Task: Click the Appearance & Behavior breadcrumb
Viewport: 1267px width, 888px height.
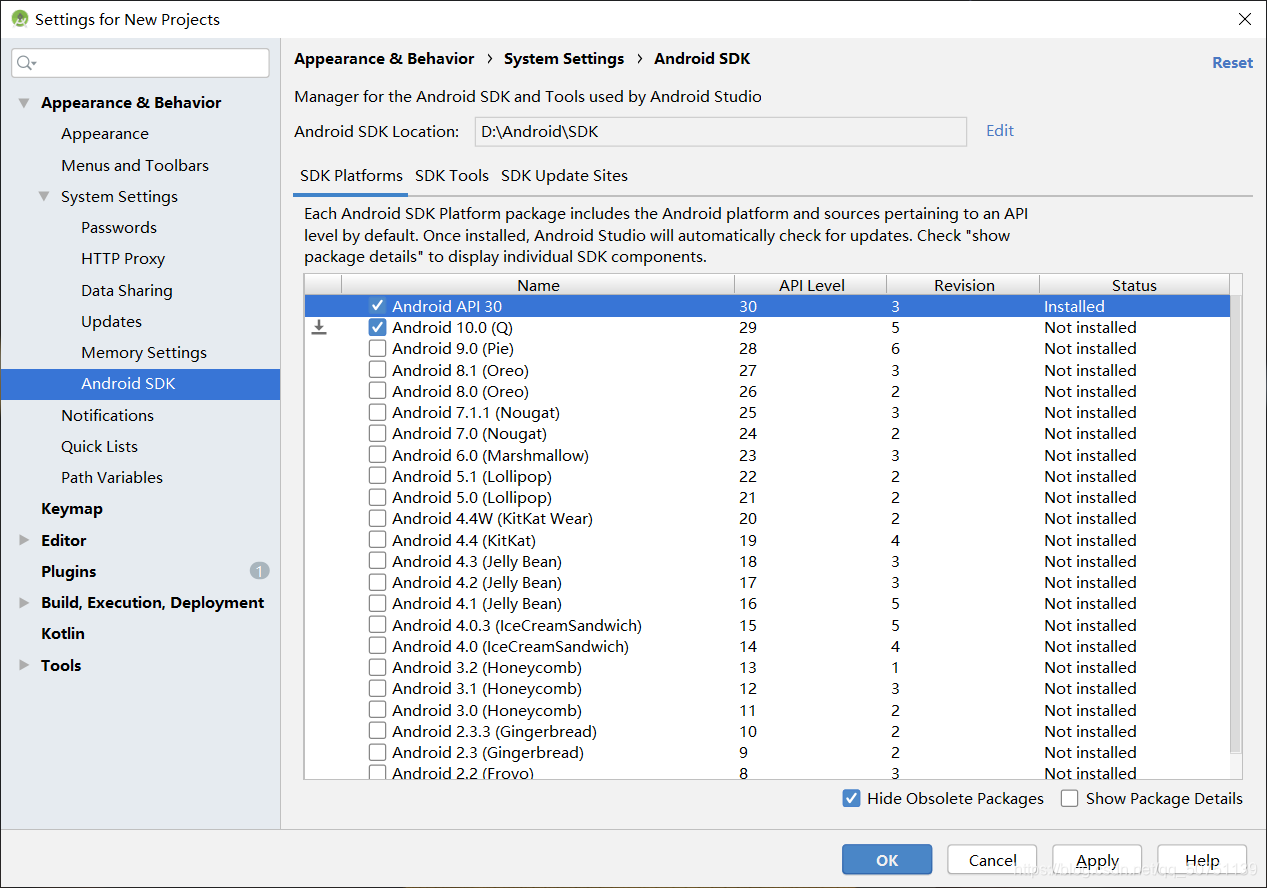Action: (x=384, y=59)
